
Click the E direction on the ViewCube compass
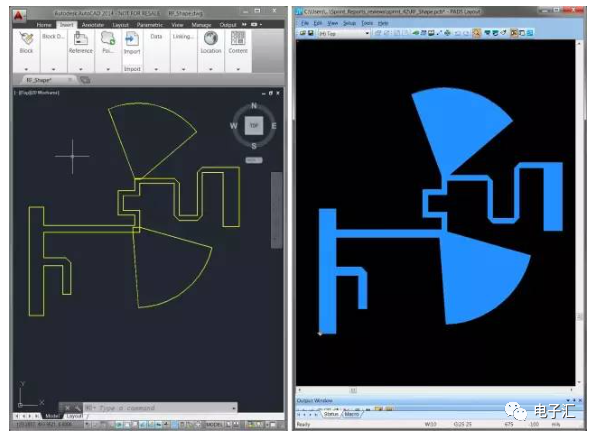[x=274, y=126]
